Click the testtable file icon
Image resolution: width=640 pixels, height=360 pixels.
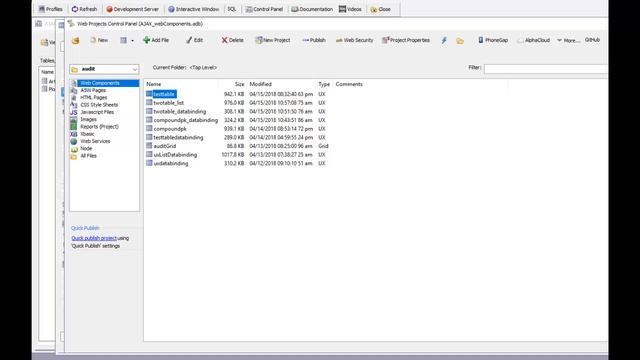(x=149, y=94)
